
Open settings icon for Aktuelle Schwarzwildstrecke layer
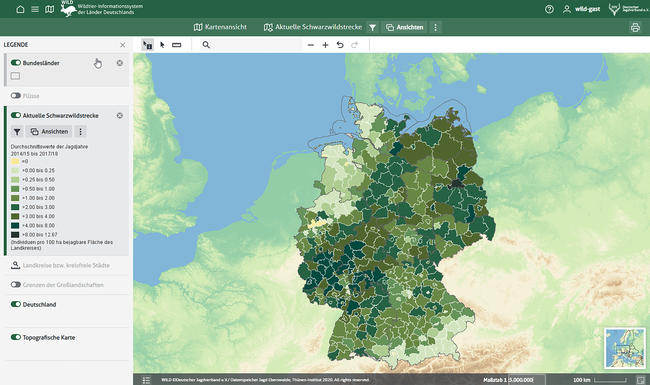click(119, 115)
